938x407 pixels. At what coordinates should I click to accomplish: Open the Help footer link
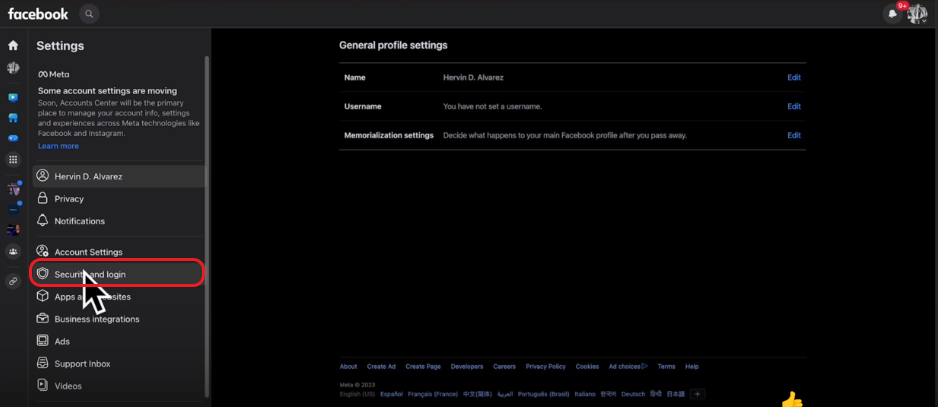click(x=692, y=366)
